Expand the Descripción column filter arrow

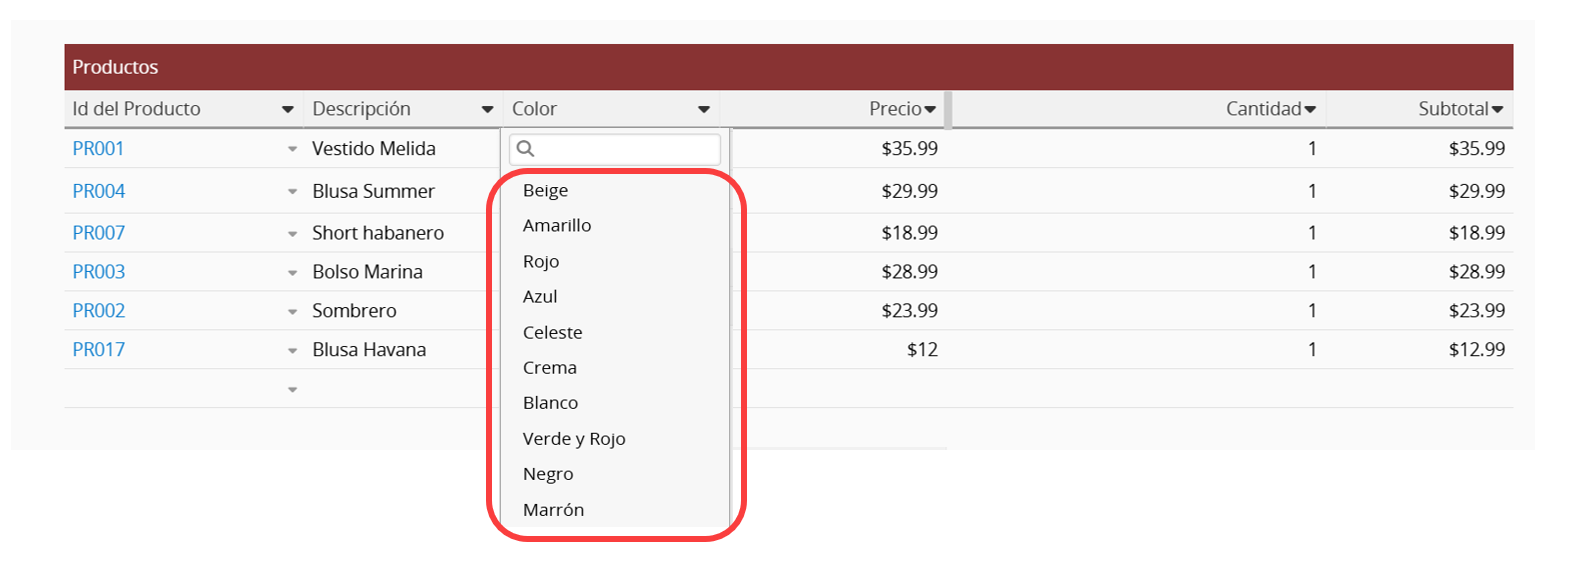[x=487, y=110]
